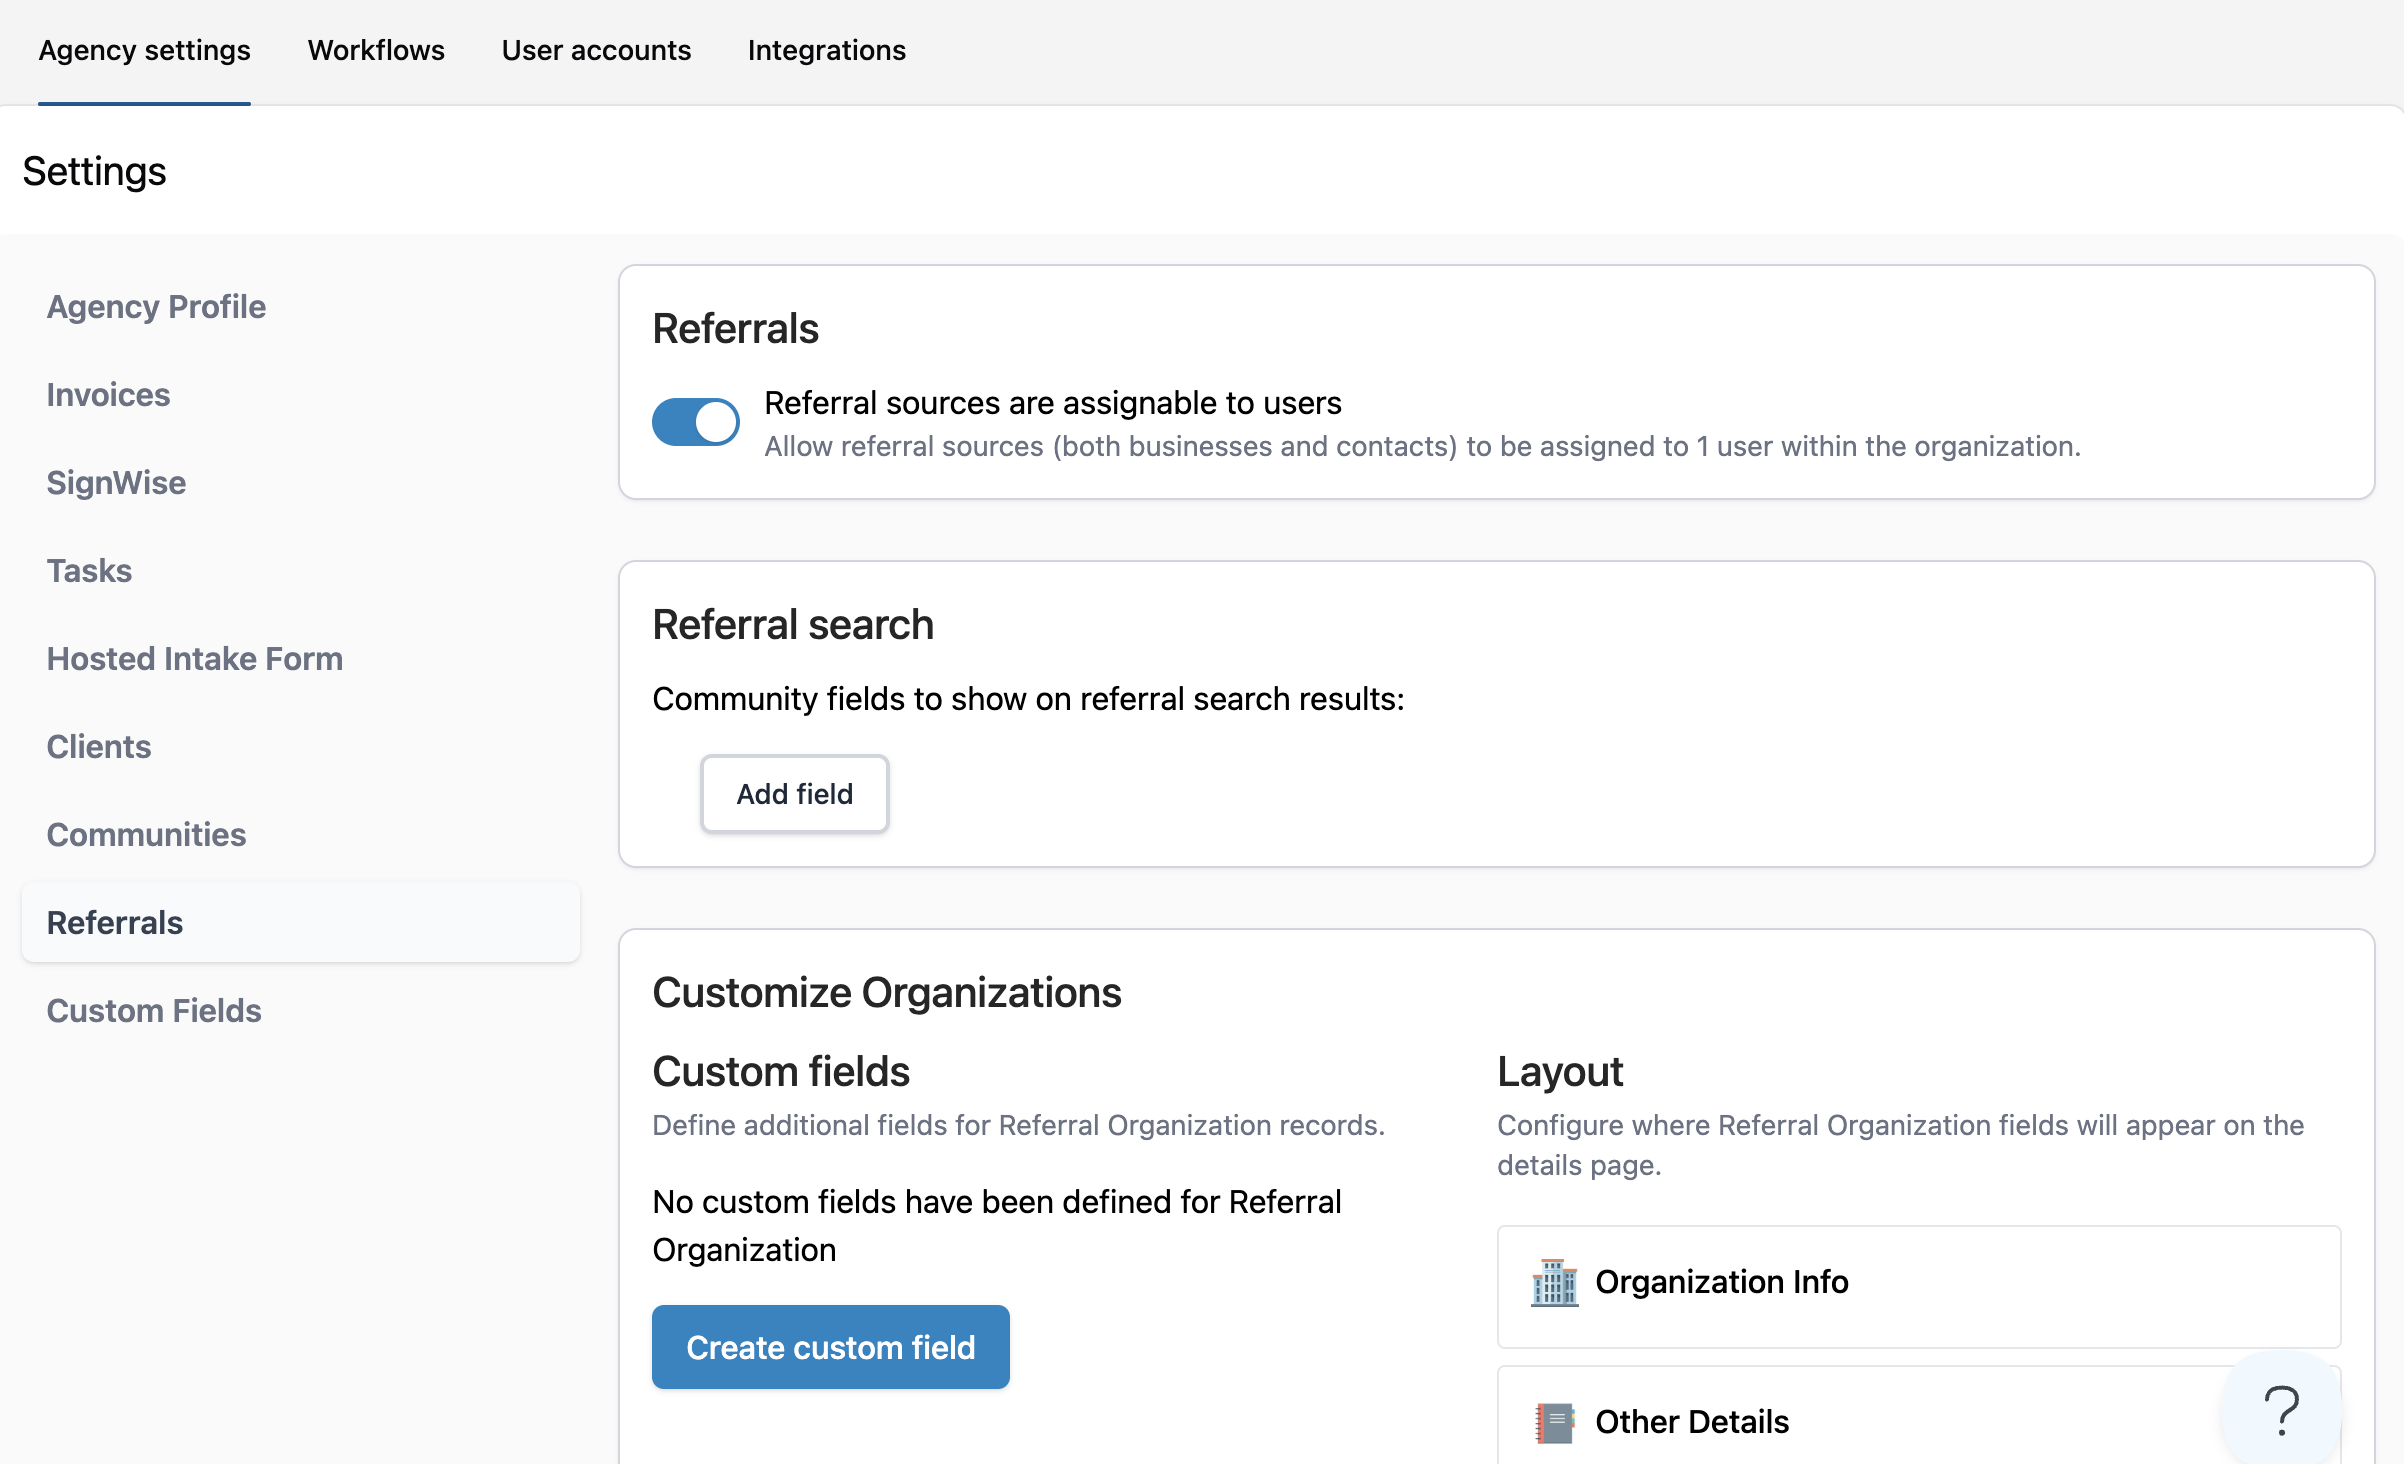2404x1464 pixels.
Task: Expand the Other Details layout section
Action: pyautogui.click(x=1850, y=1422)
